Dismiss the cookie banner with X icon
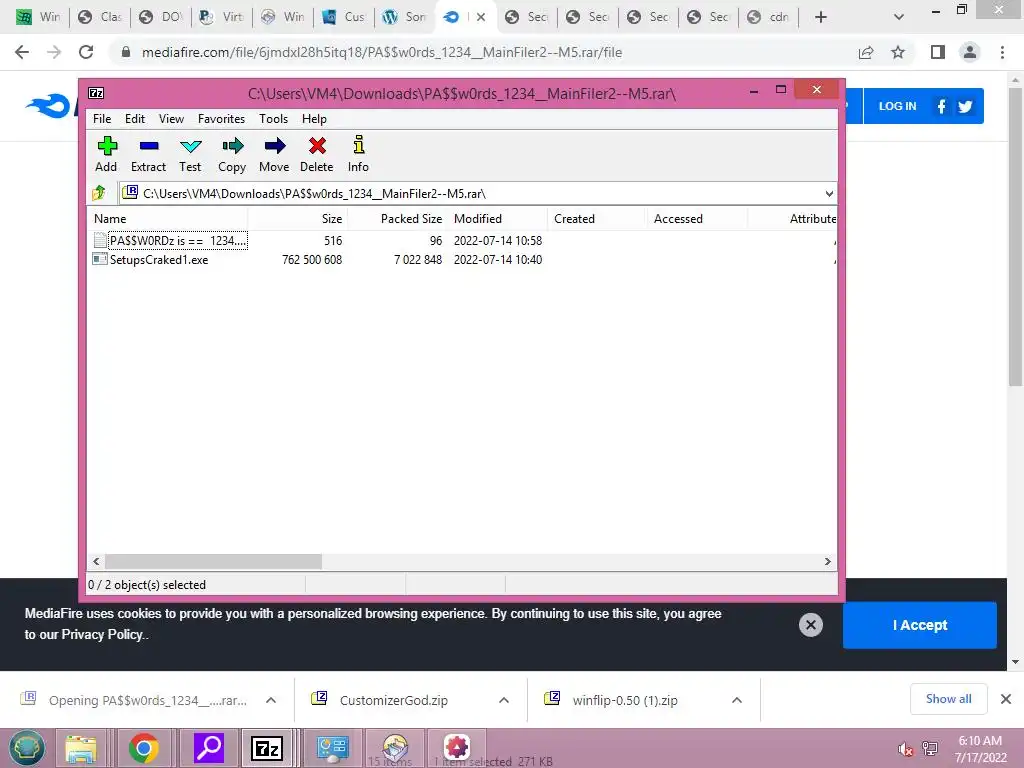Image resolution: width=1024 pixels, height=768 pixels. [810, 625]
